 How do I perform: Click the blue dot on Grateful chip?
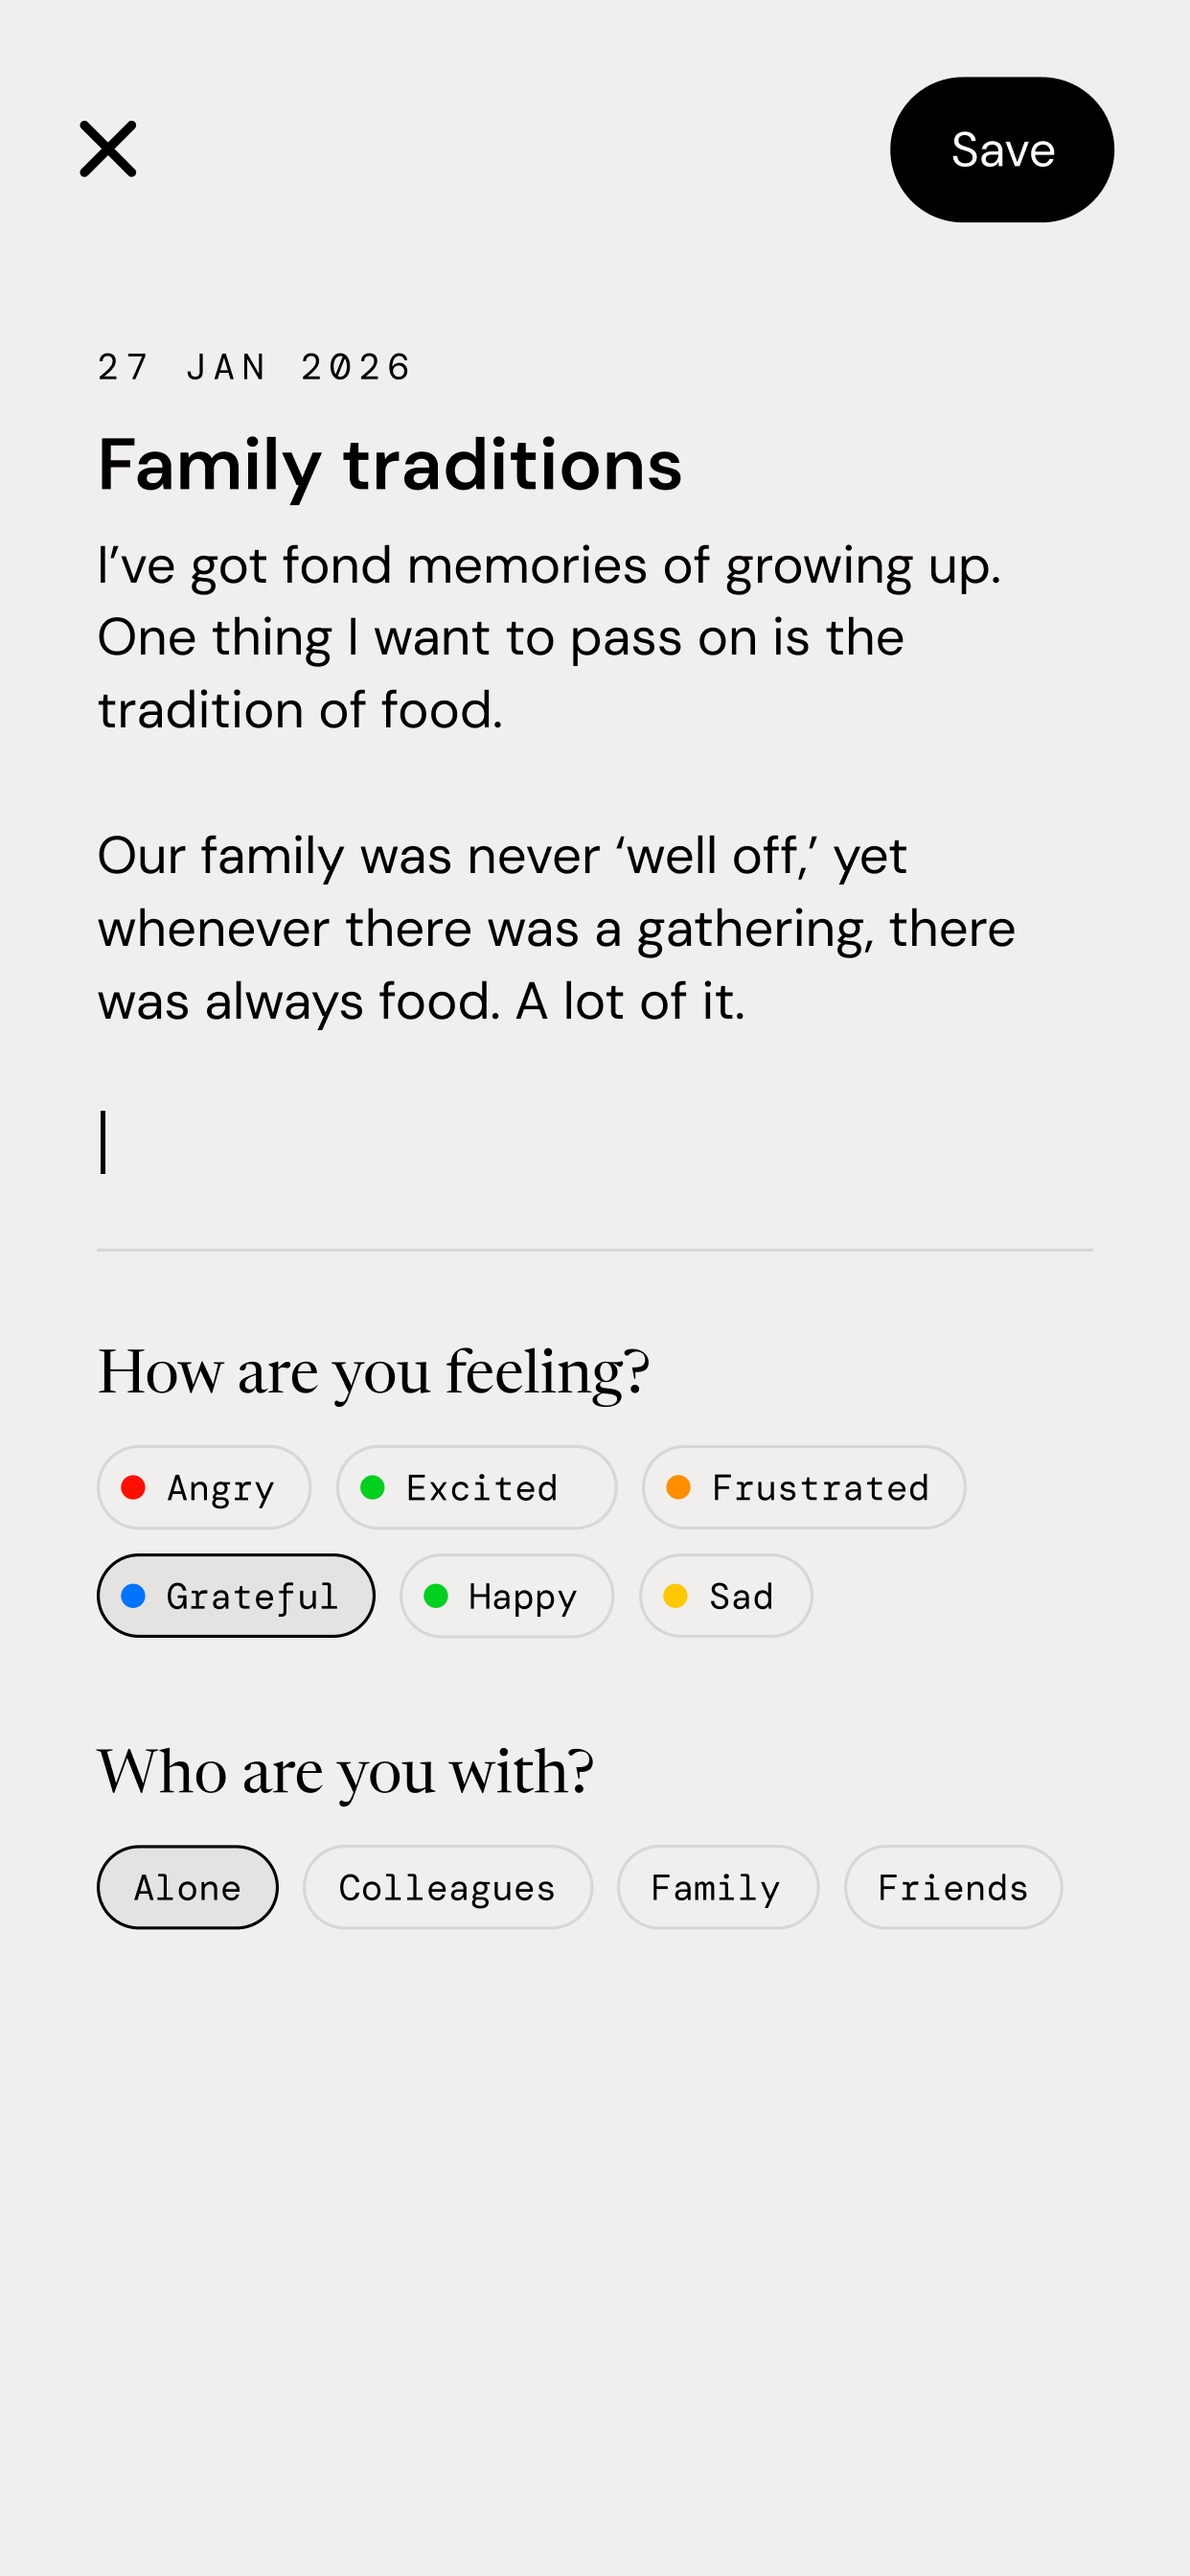click(134, 1596)
